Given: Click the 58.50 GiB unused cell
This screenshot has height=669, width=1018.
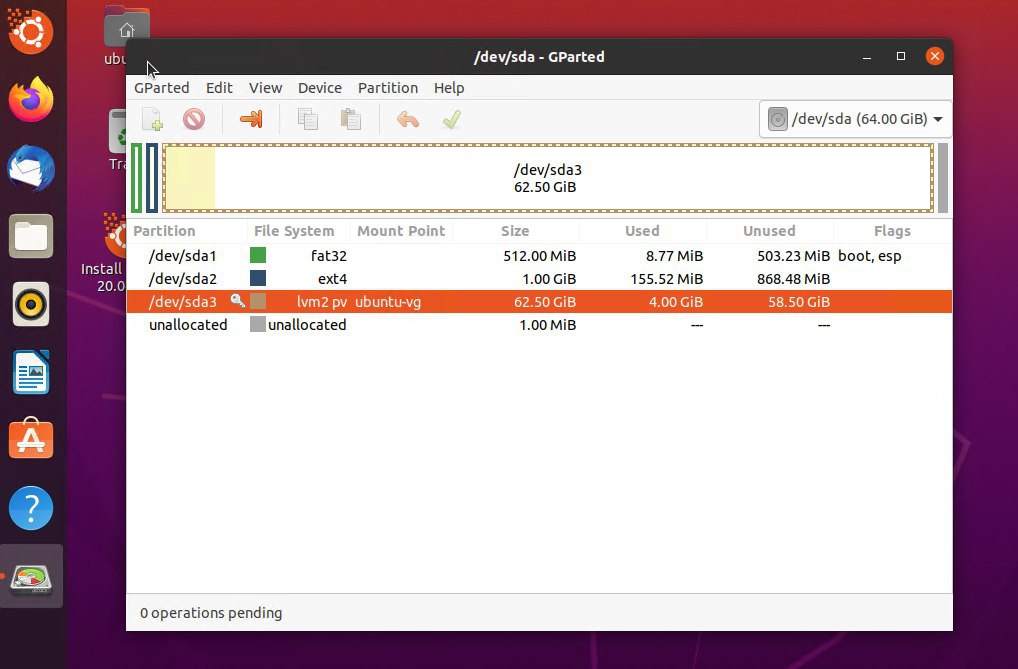Looking at the screenshot, I should click(799, 302).
